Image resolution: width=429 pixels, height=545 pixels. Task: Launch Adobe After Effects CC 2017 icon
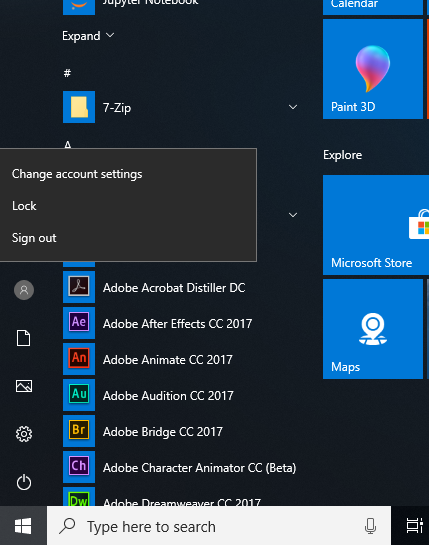pyautogui.click(x=79, y=323)
